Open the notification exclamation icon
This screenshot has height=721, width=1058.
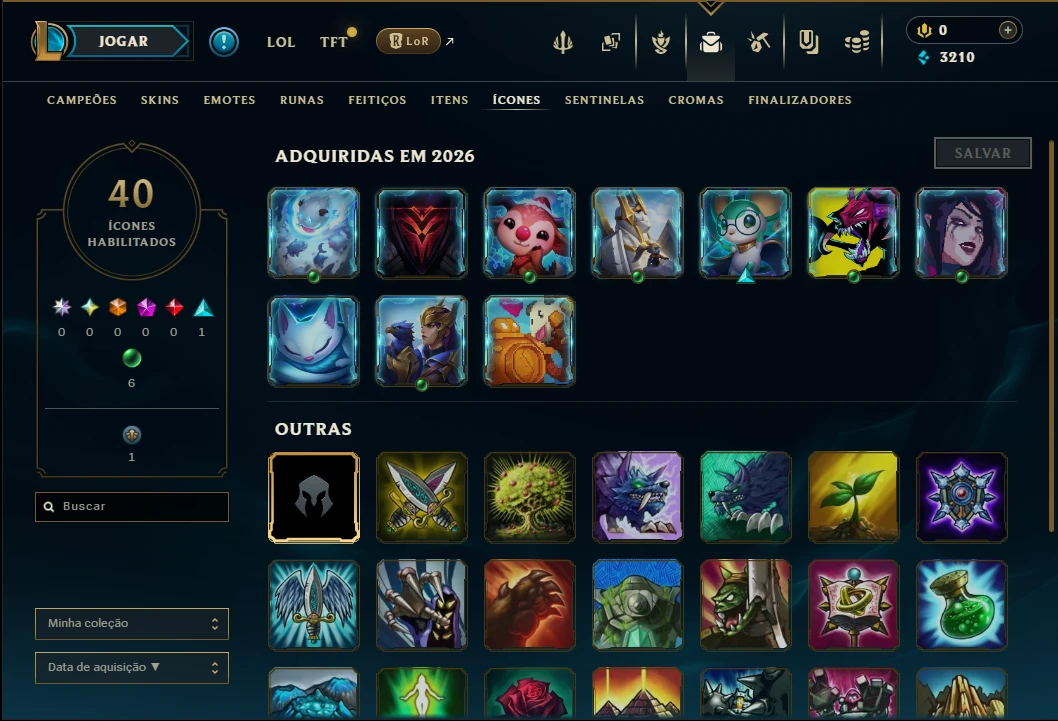[223, 42]
